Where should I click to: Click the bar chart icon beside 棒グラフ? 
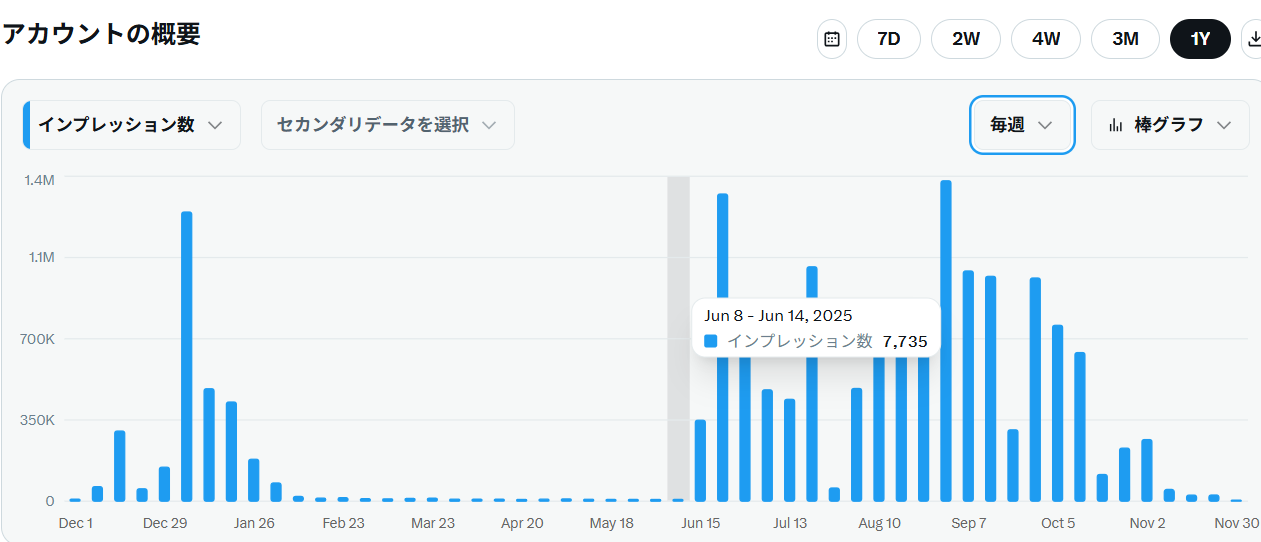[x=1115, y=125]
